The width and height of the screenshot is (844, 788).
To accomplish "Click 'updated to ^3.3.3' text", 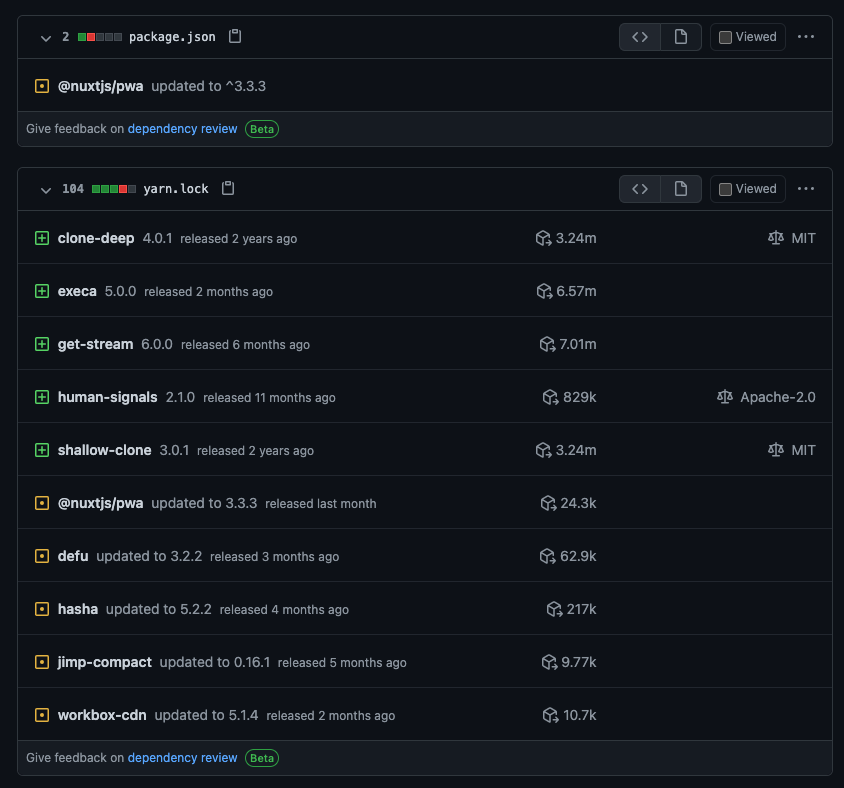I will click(208, 86).
